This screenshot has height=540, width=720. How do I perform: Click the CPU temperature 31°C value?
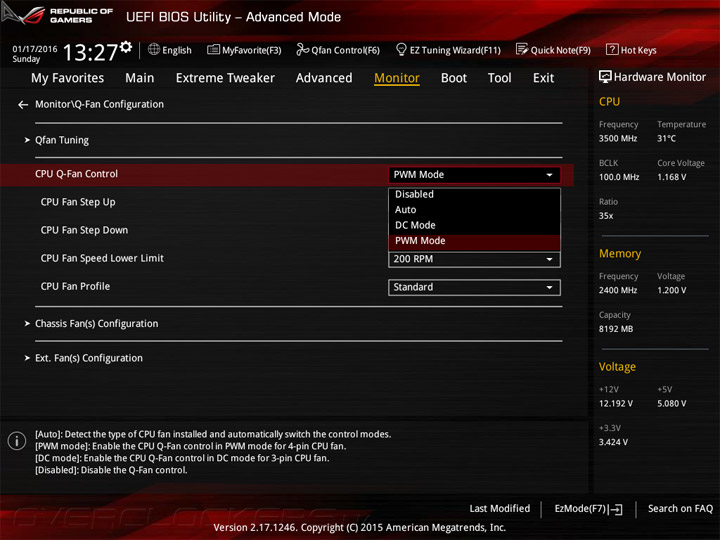tap(666, 139)
